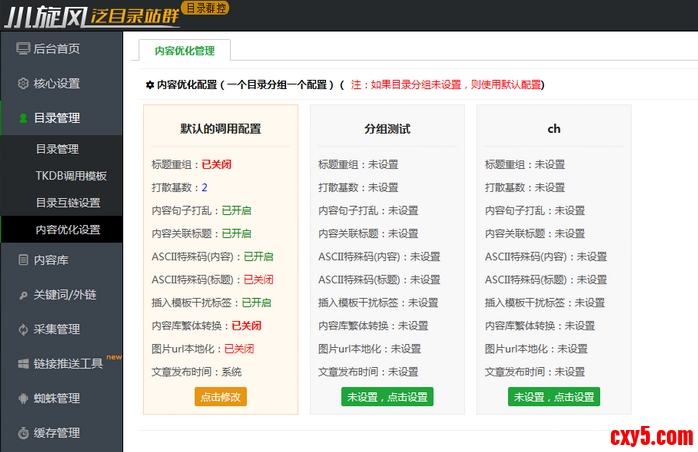Click 未设置，点击设置 under 分组测试
Image resolution: width=698 pixels, height=452 pixels.
point(387,397)
